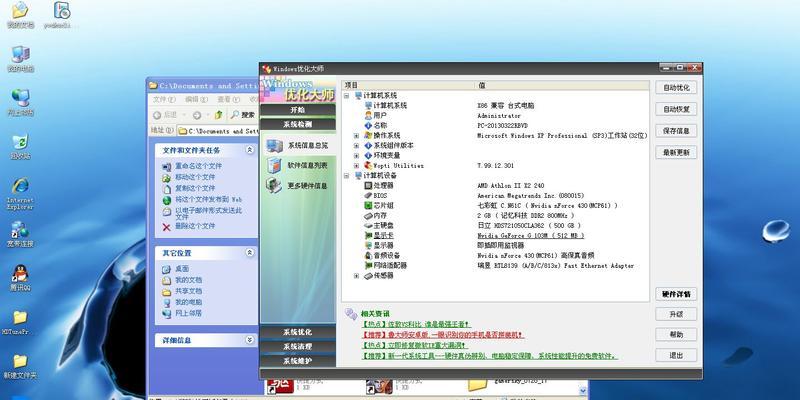Screen dimensions: 800x400
Task: Open the 系统维护 section tab
Action: coord(297,361)
